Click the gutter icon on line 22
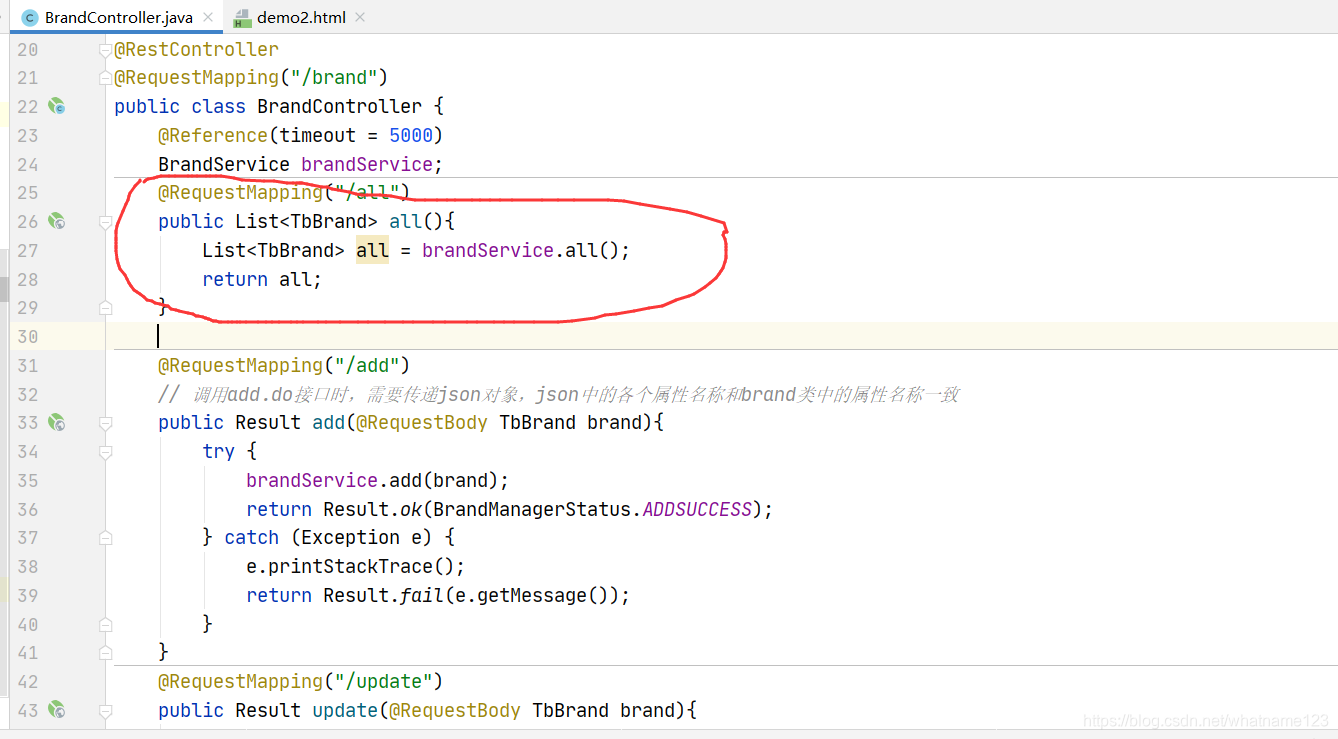Screen dimensions: 1338x739 (x=57, y=106)
